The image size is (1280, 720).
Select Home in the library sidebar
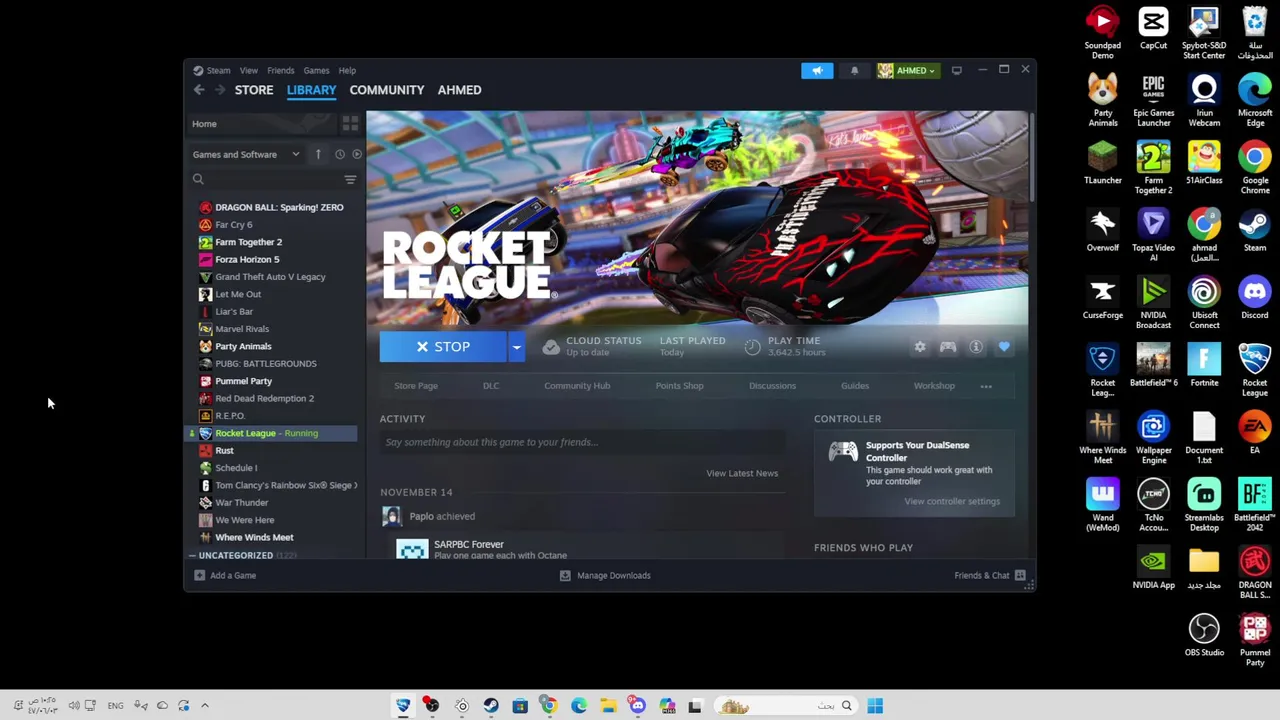pyautogui.click(x=263, y=124)
